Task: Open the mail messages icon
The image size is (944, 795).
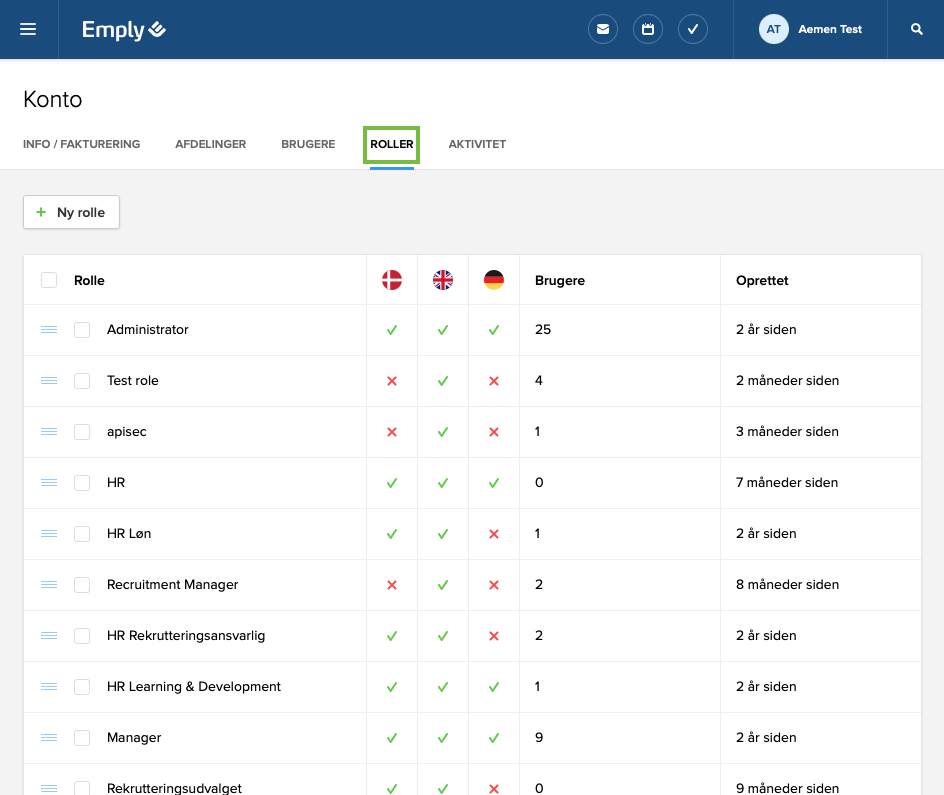Action: click(x=602, y=29)
